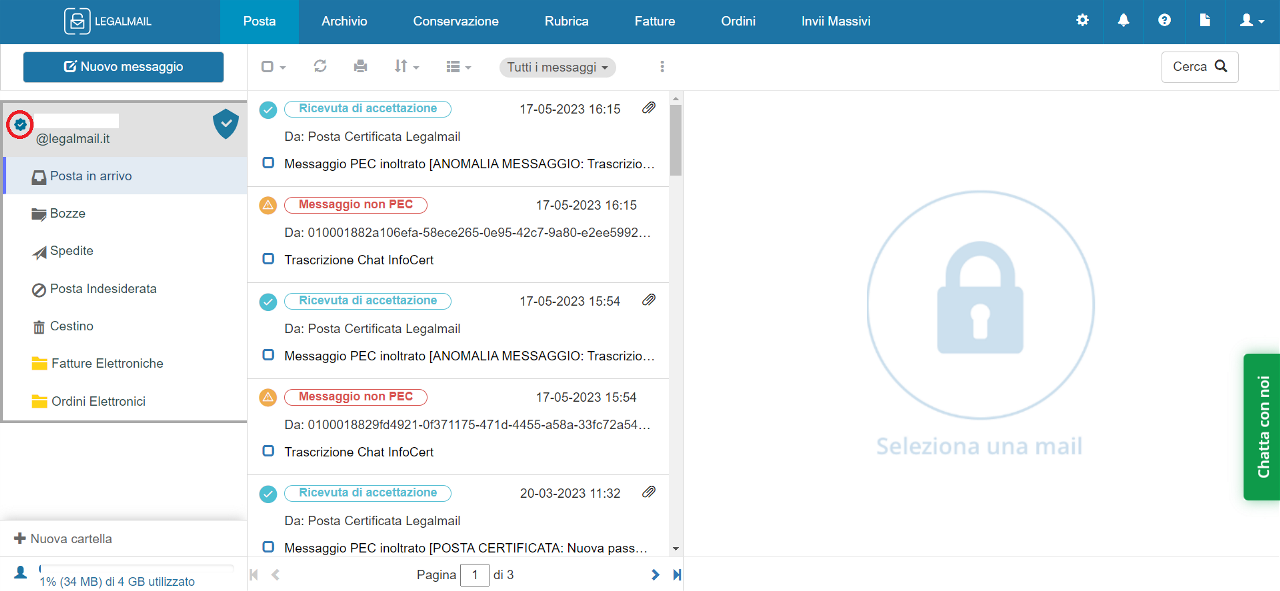Go to next page arrow

[655, 575]
